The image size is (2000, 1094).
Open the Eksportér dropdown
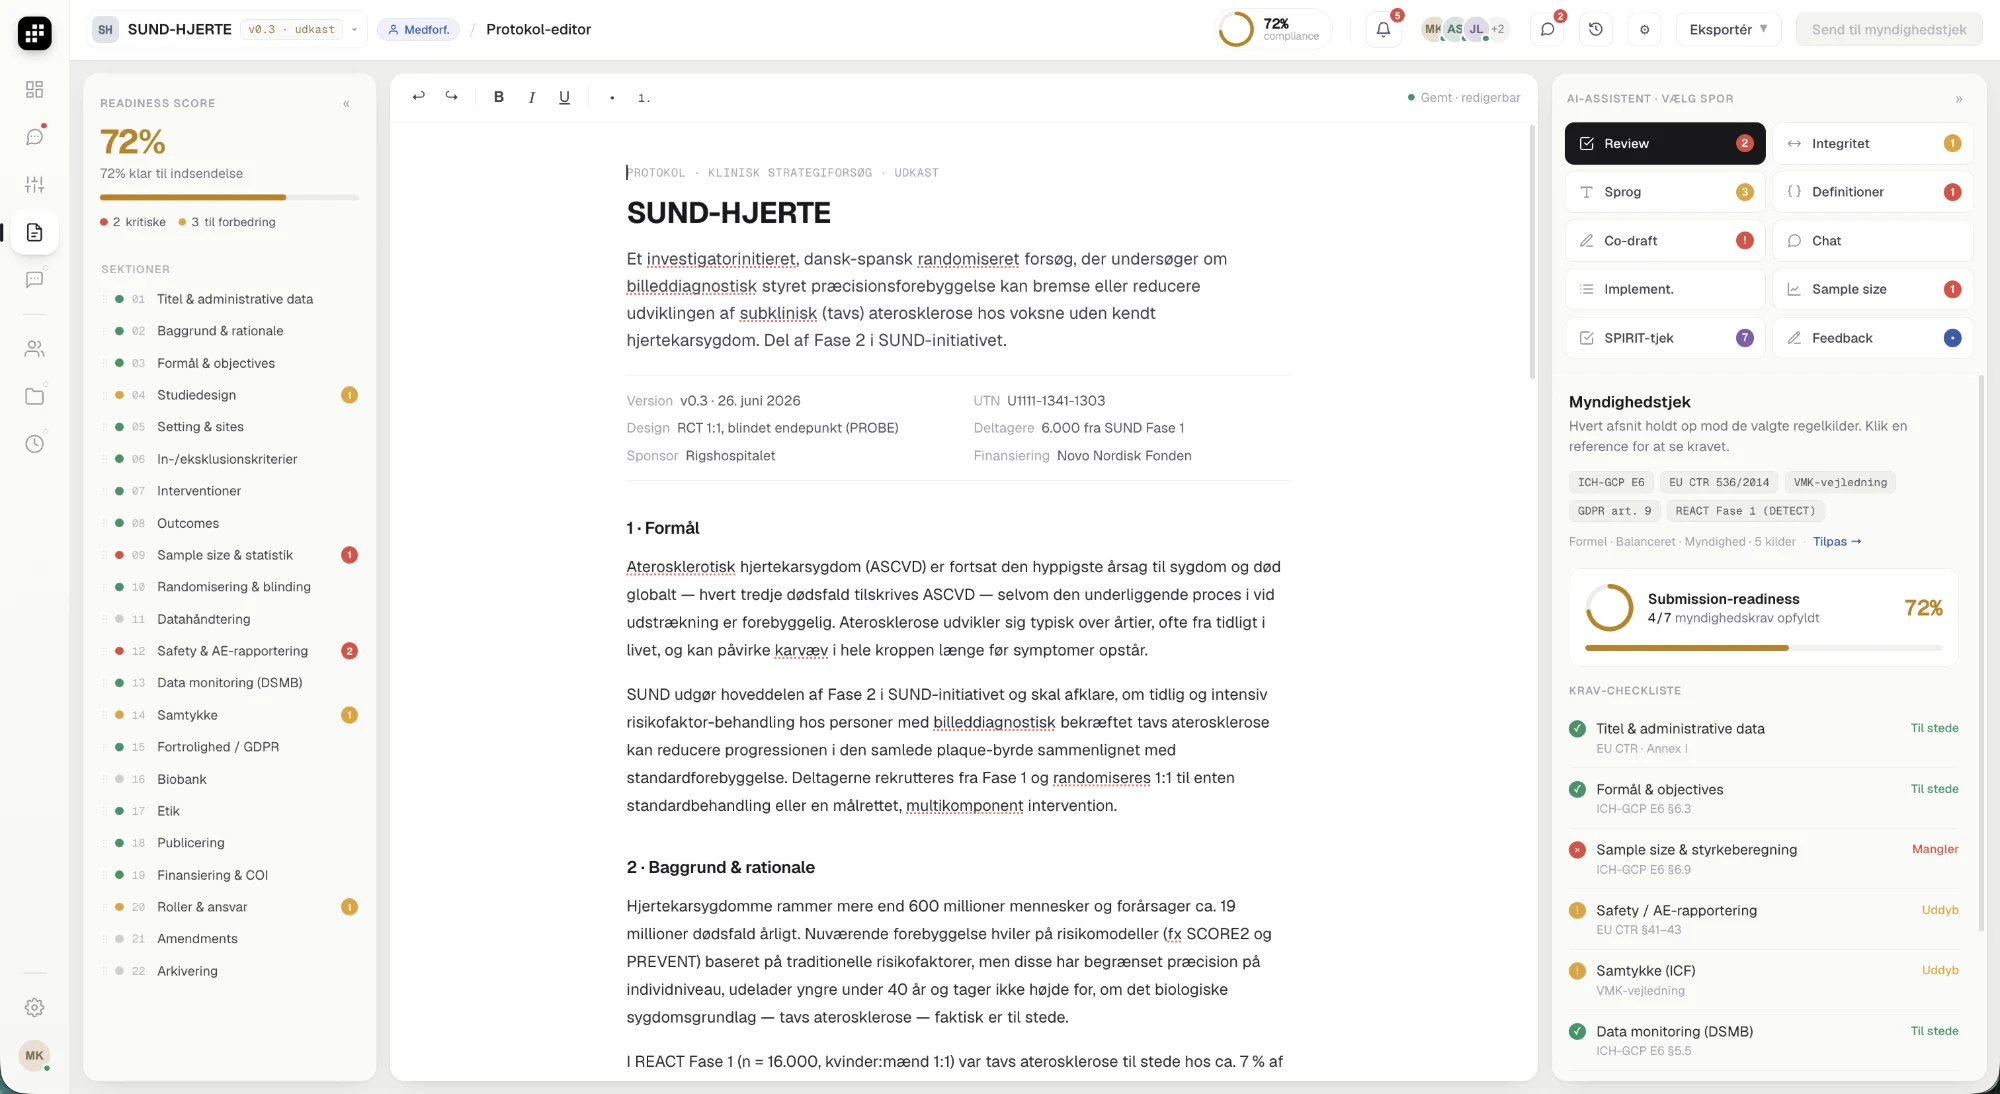pyautogui.click(x=1728, y=29)
